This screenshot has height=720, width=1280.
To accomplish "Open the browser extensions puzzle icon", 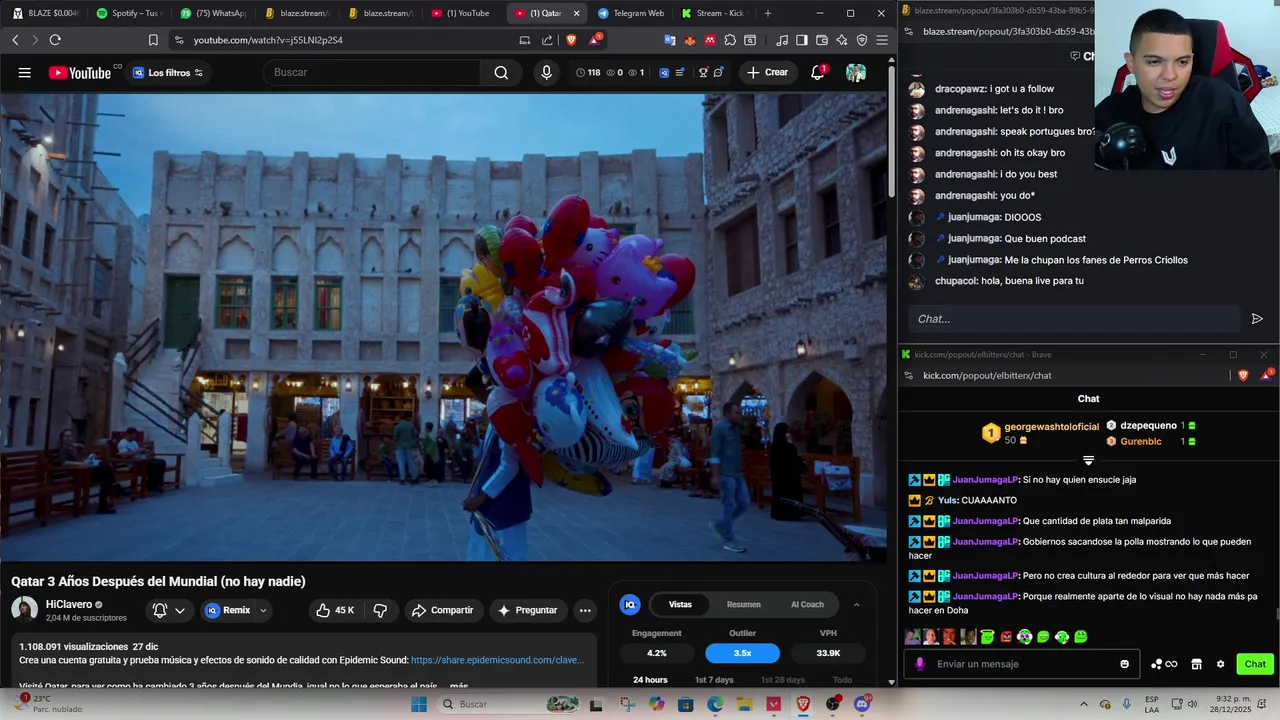I will pyautogui.click(x=730, y=40).
